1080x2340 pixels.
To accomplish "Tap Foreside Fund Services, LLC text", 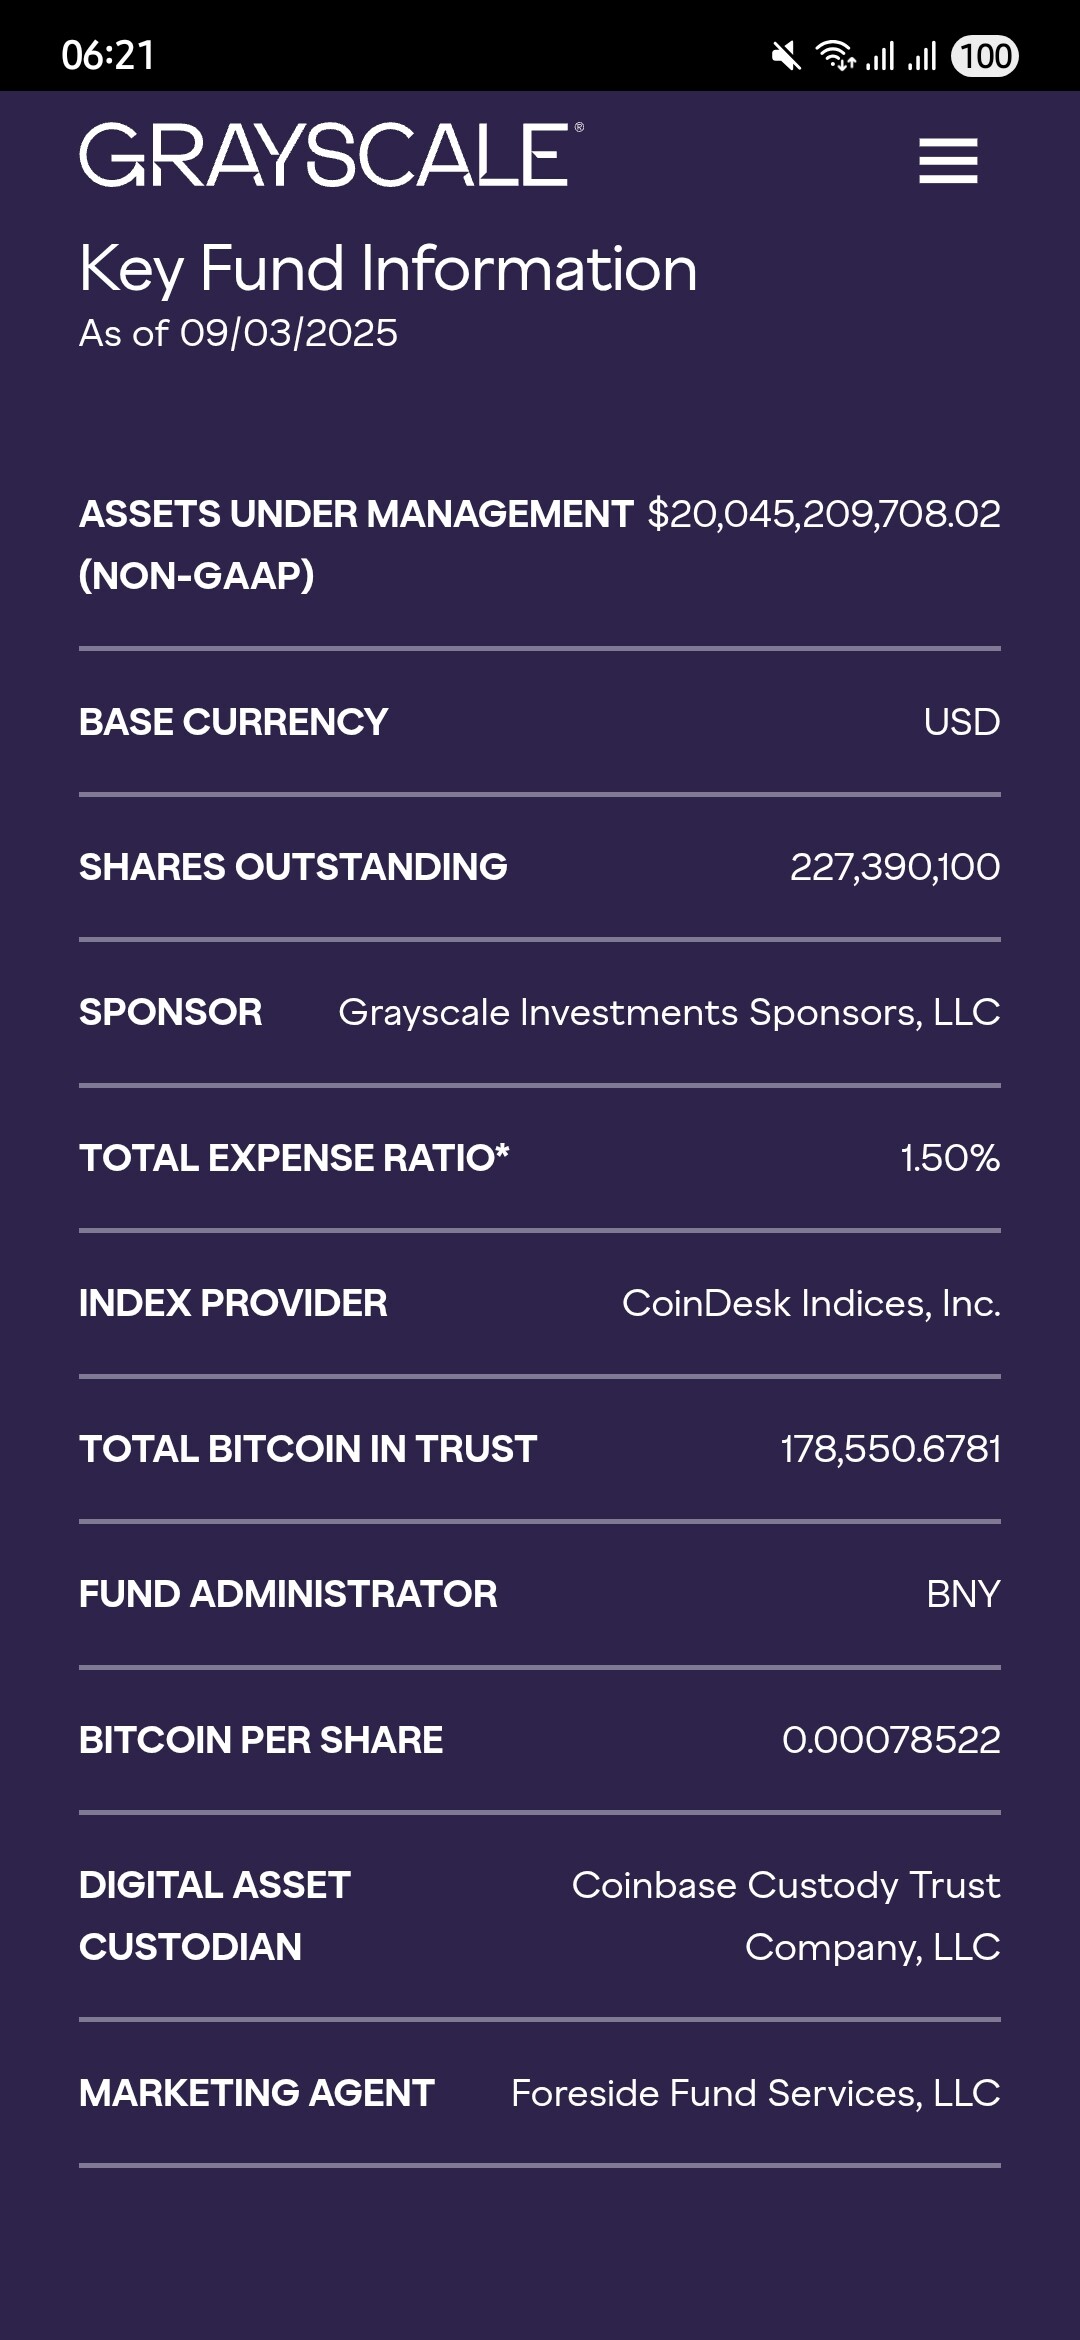I will 755,2093.
